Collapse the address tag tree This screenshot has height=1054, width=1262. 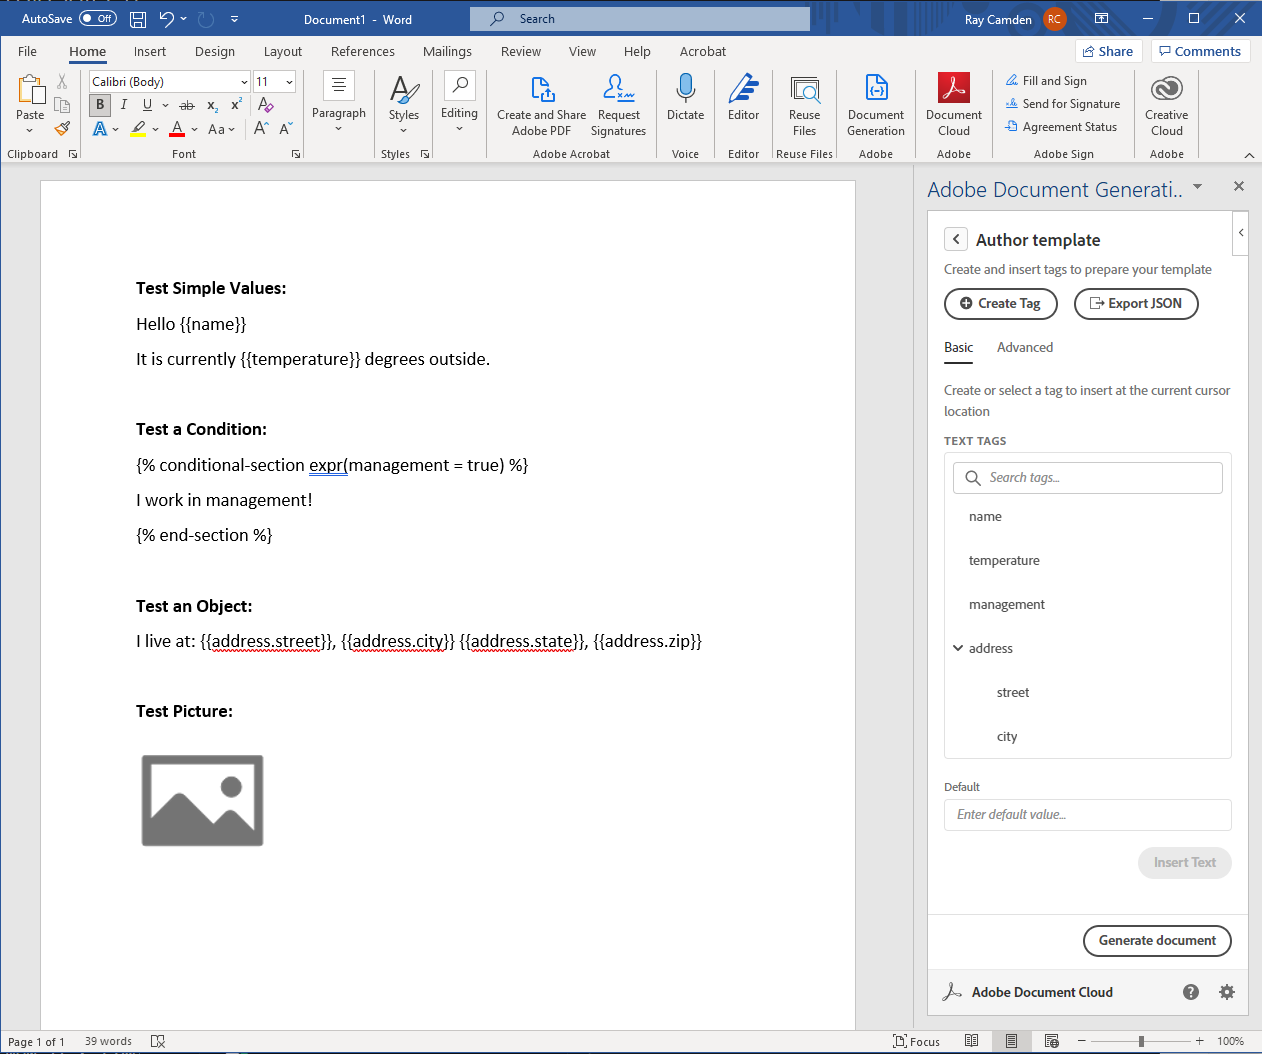tap(958, 648)
